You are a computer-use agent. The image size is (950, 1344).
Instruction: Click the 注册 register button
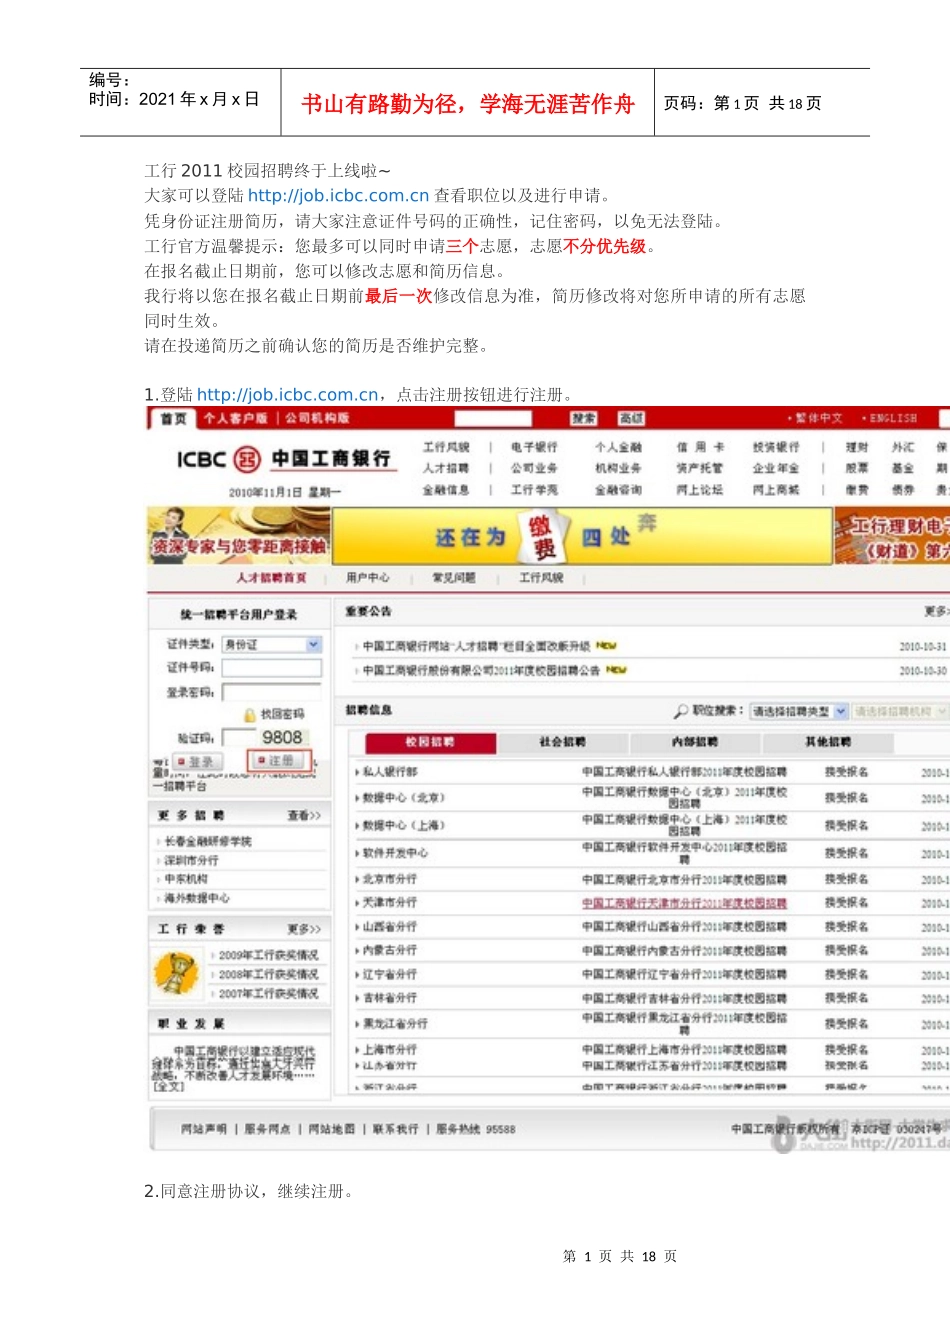point(280,761)
